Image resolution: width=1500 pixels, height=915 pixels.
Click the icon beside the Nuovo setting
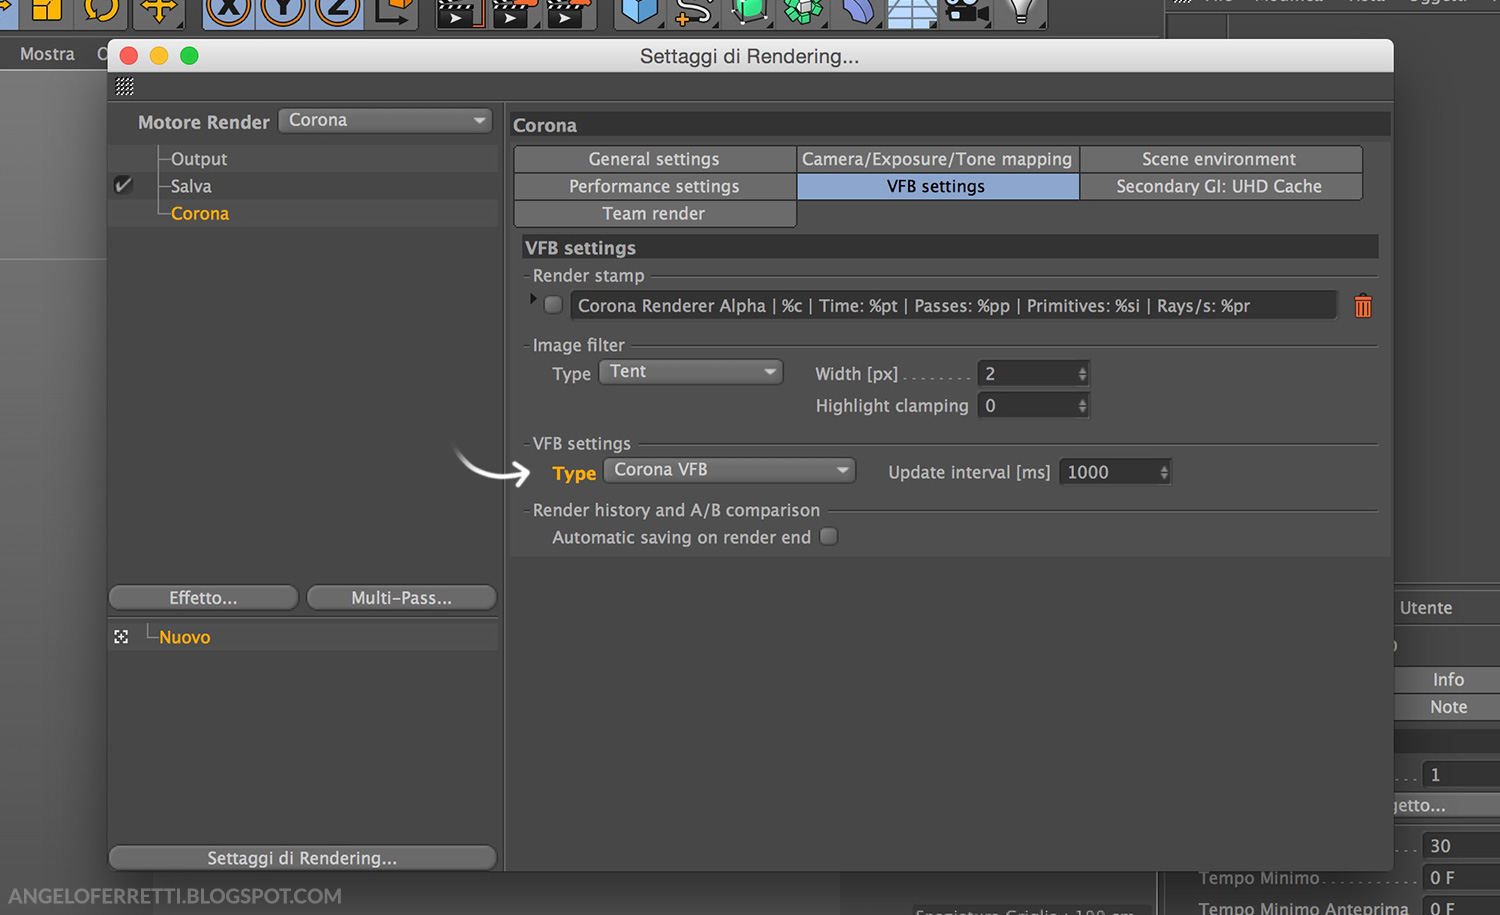[x=121, y=637]
